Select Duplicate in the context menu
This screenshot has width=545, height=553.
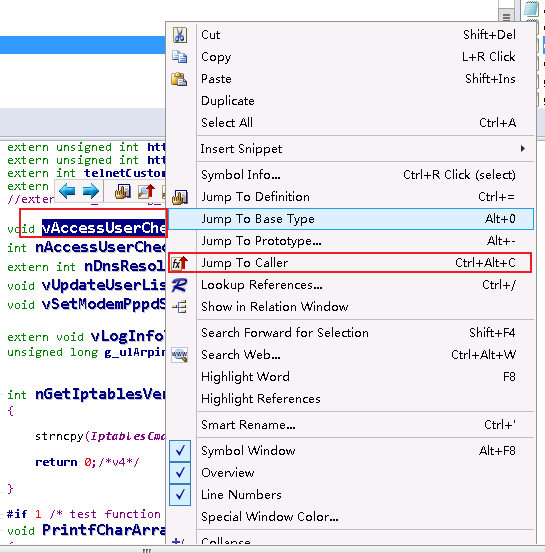(351, 101)
